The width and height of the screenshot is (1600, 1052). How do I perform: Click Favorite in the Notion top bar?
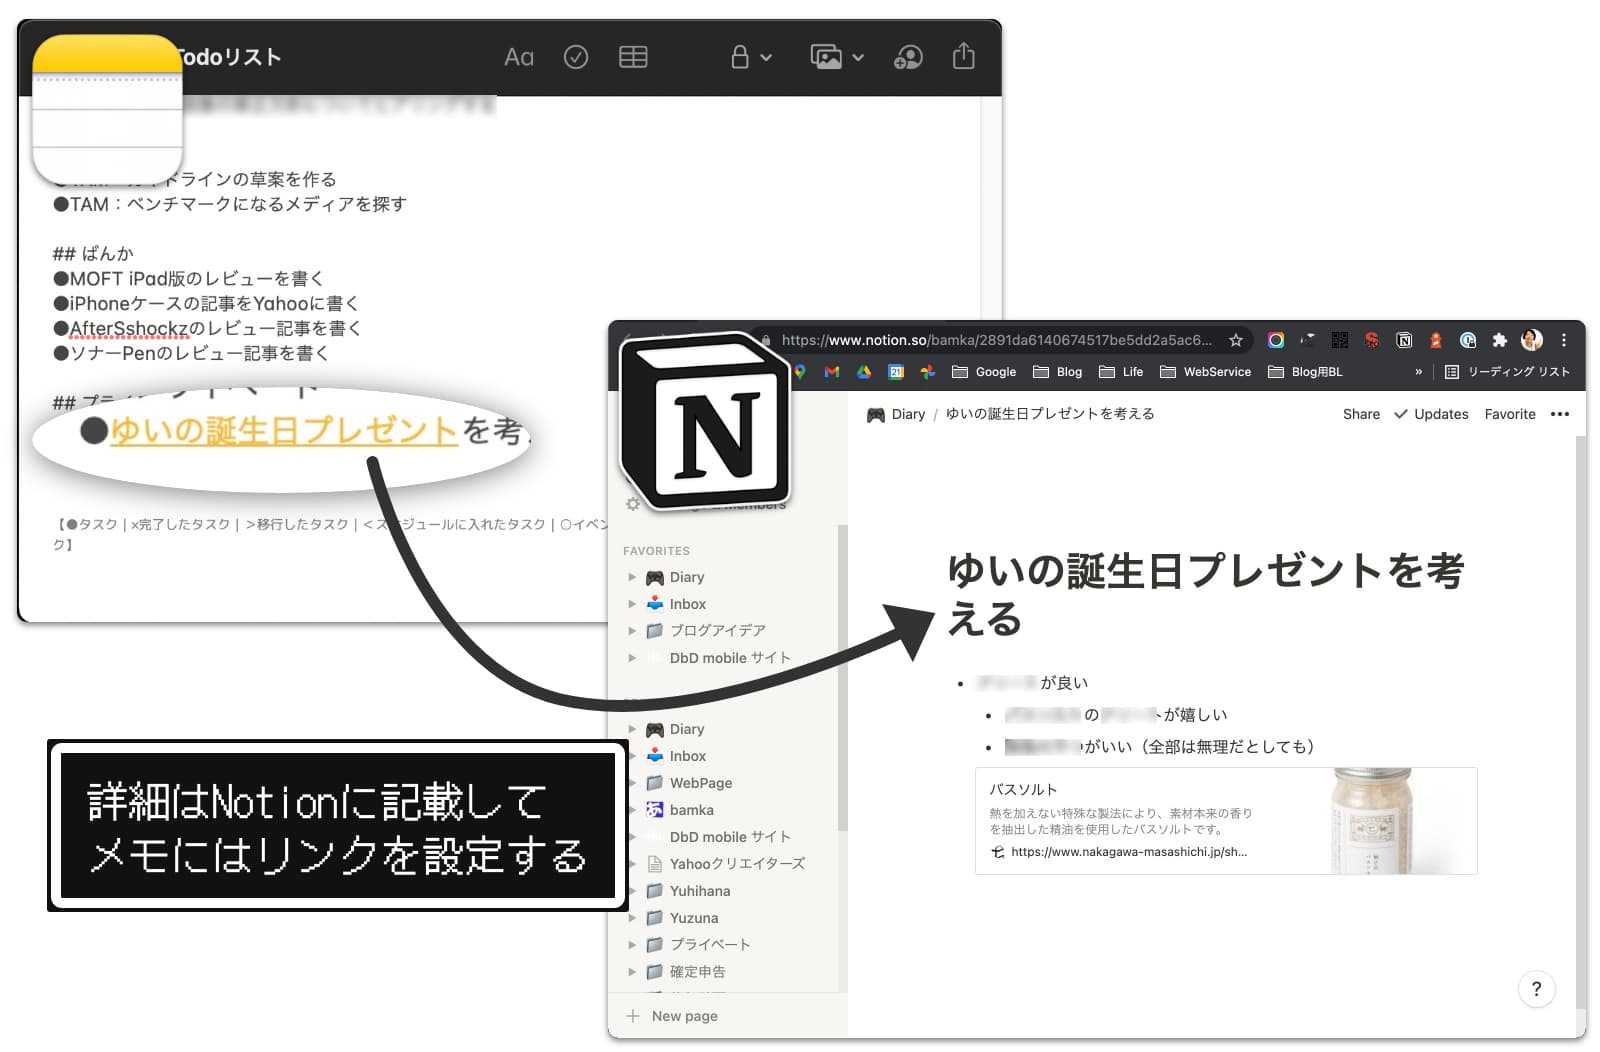(1510, 414)
